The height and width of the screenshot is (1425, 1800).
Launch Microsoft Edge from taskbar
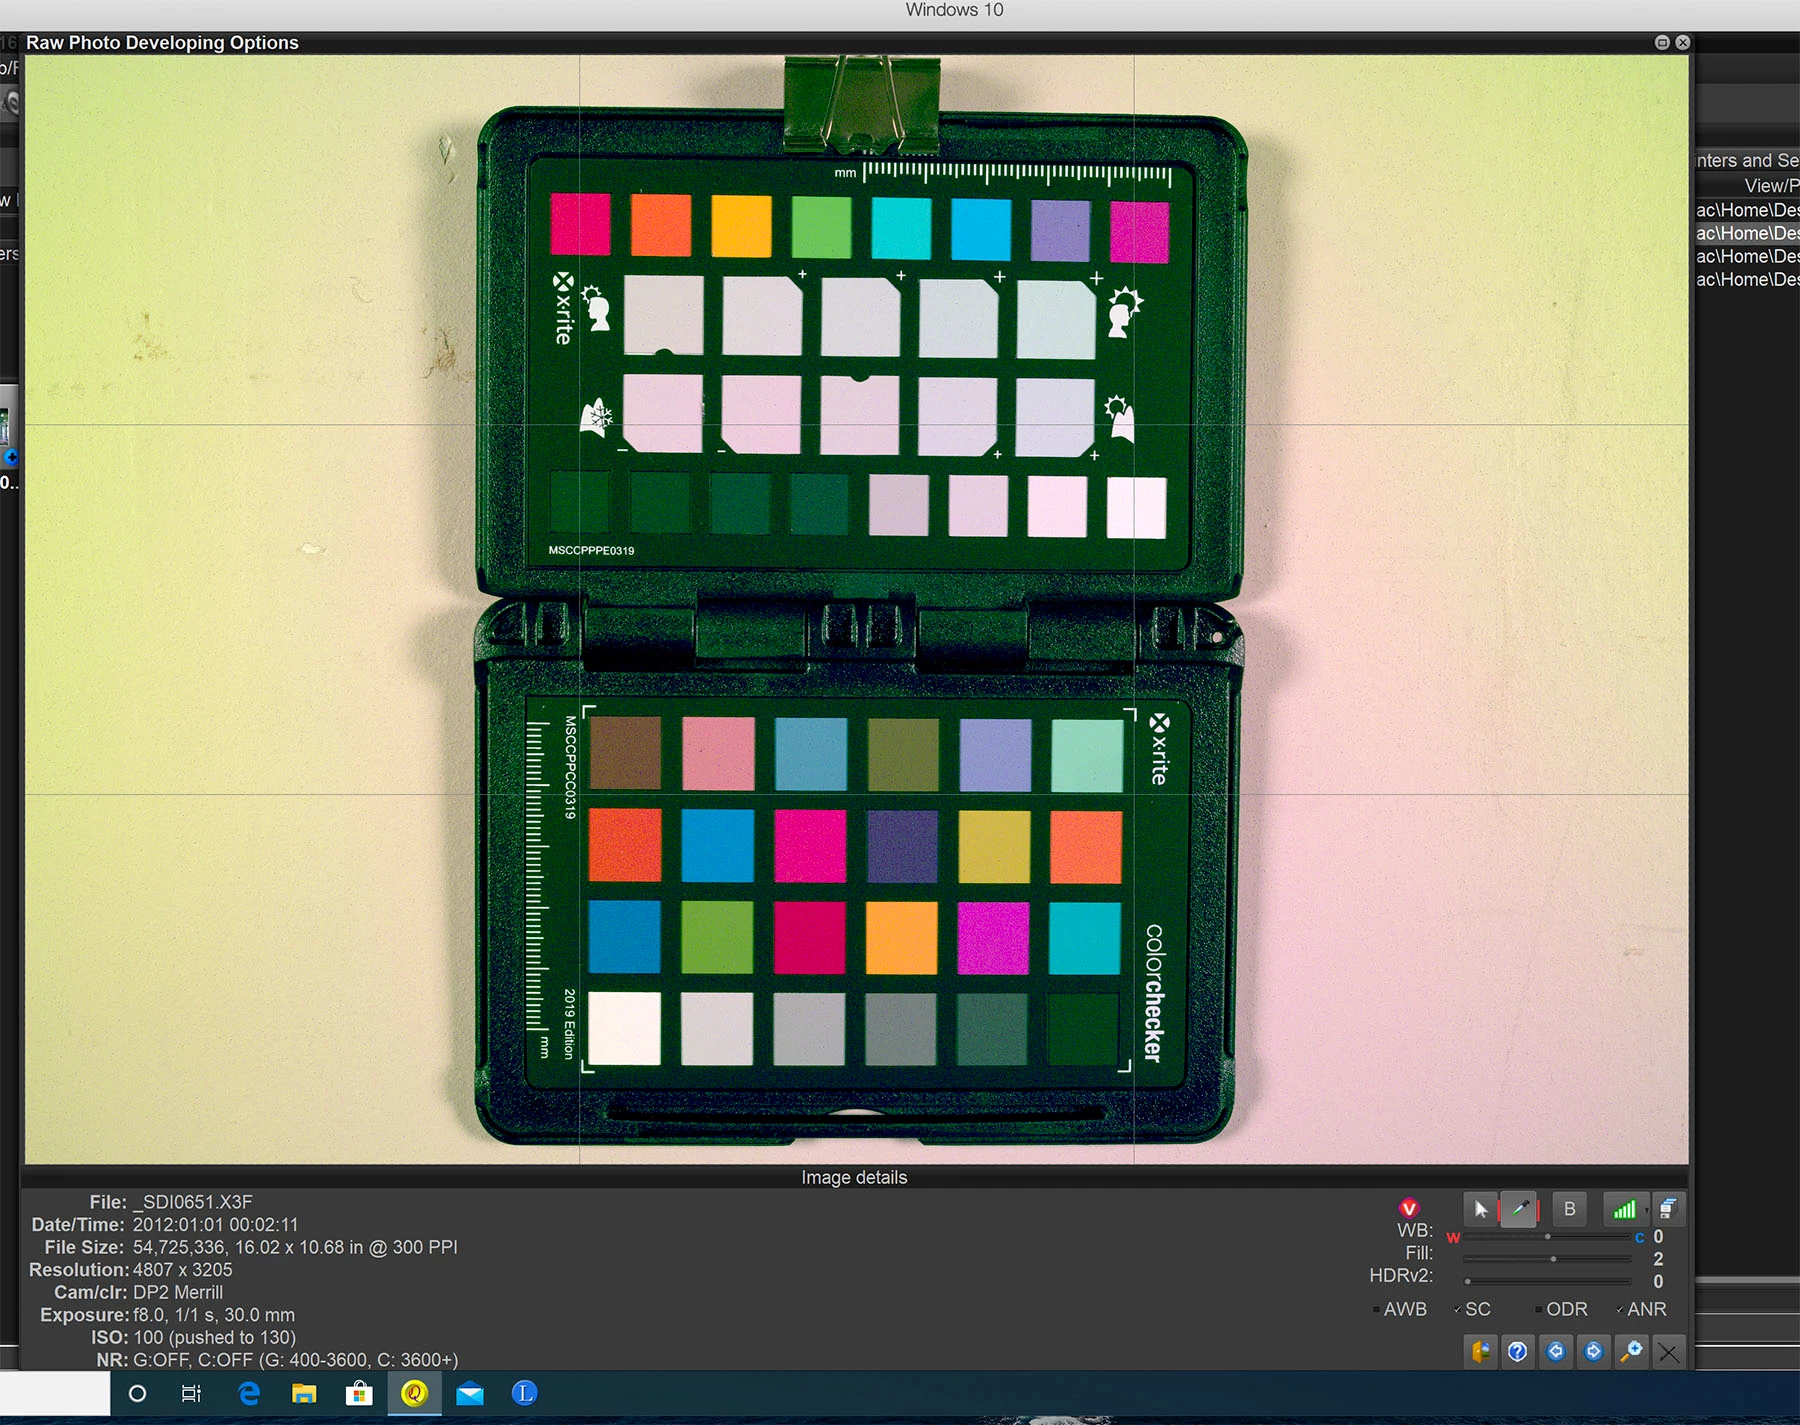[x=249, y=1393]
